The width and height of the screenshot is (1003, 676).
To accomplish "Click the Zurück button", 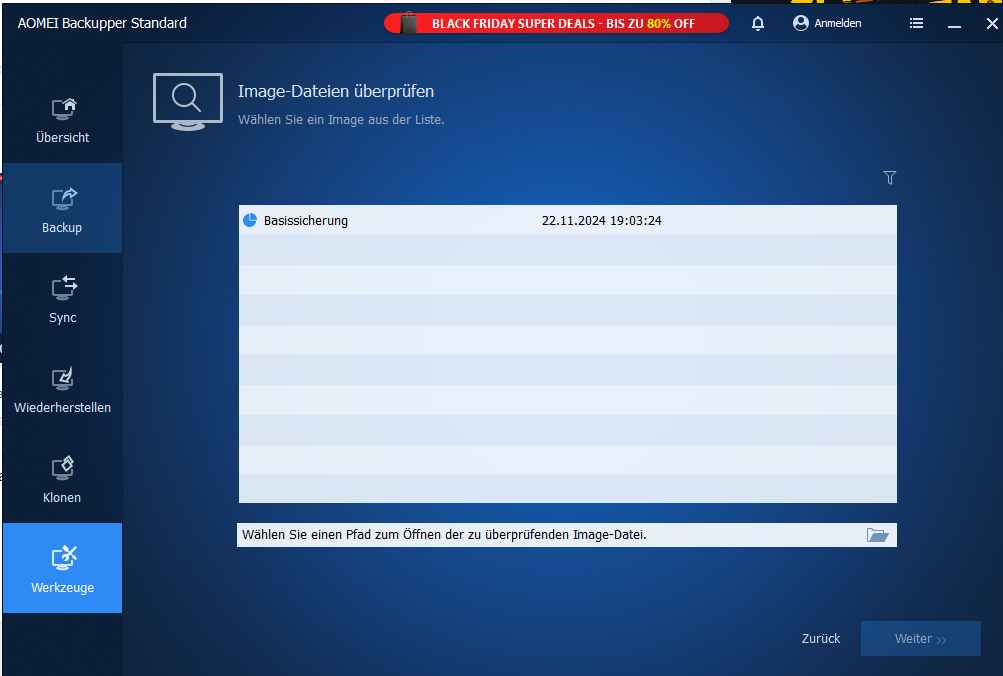I will tap(821, 638).
